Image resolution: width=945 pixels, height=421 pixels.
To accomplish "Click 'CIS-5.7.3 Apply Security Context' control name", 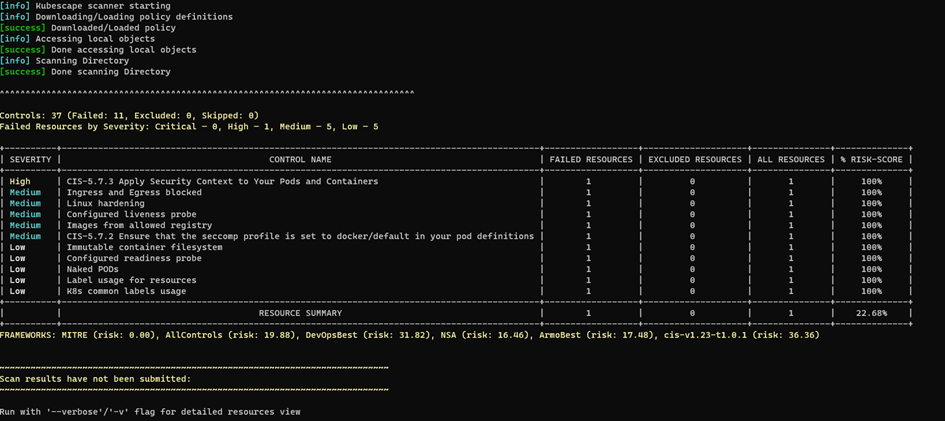I will click(x=222, y=181).
